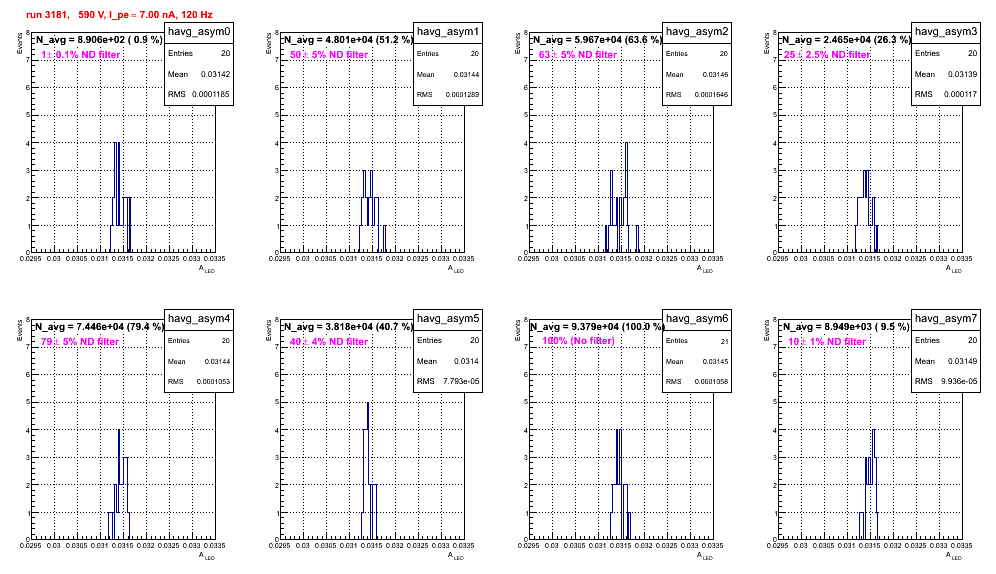996x574 pixels.
Task: Click the N_avg = 2.465e+04 label
Action: coord(846,39)
